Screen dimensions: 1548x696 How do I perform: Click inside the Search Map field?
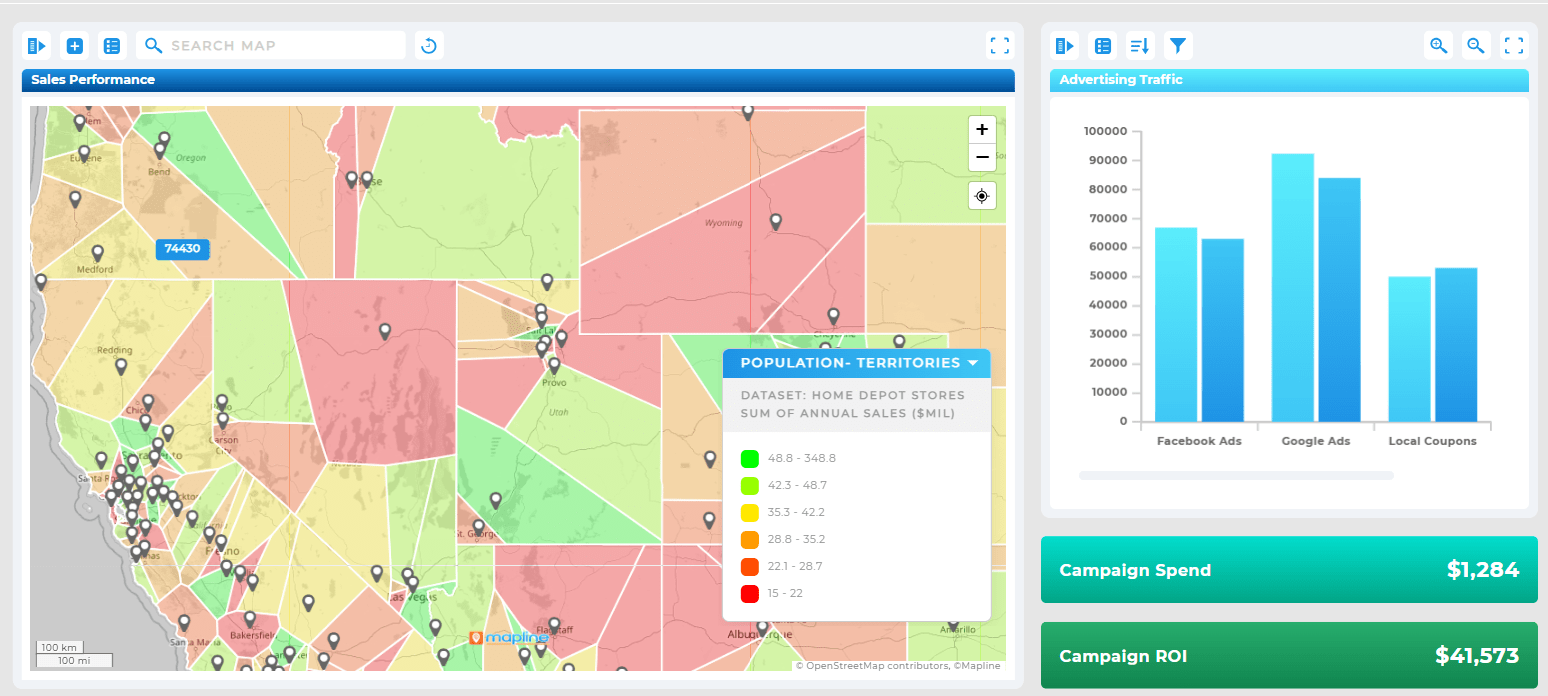tap(270, 45)
